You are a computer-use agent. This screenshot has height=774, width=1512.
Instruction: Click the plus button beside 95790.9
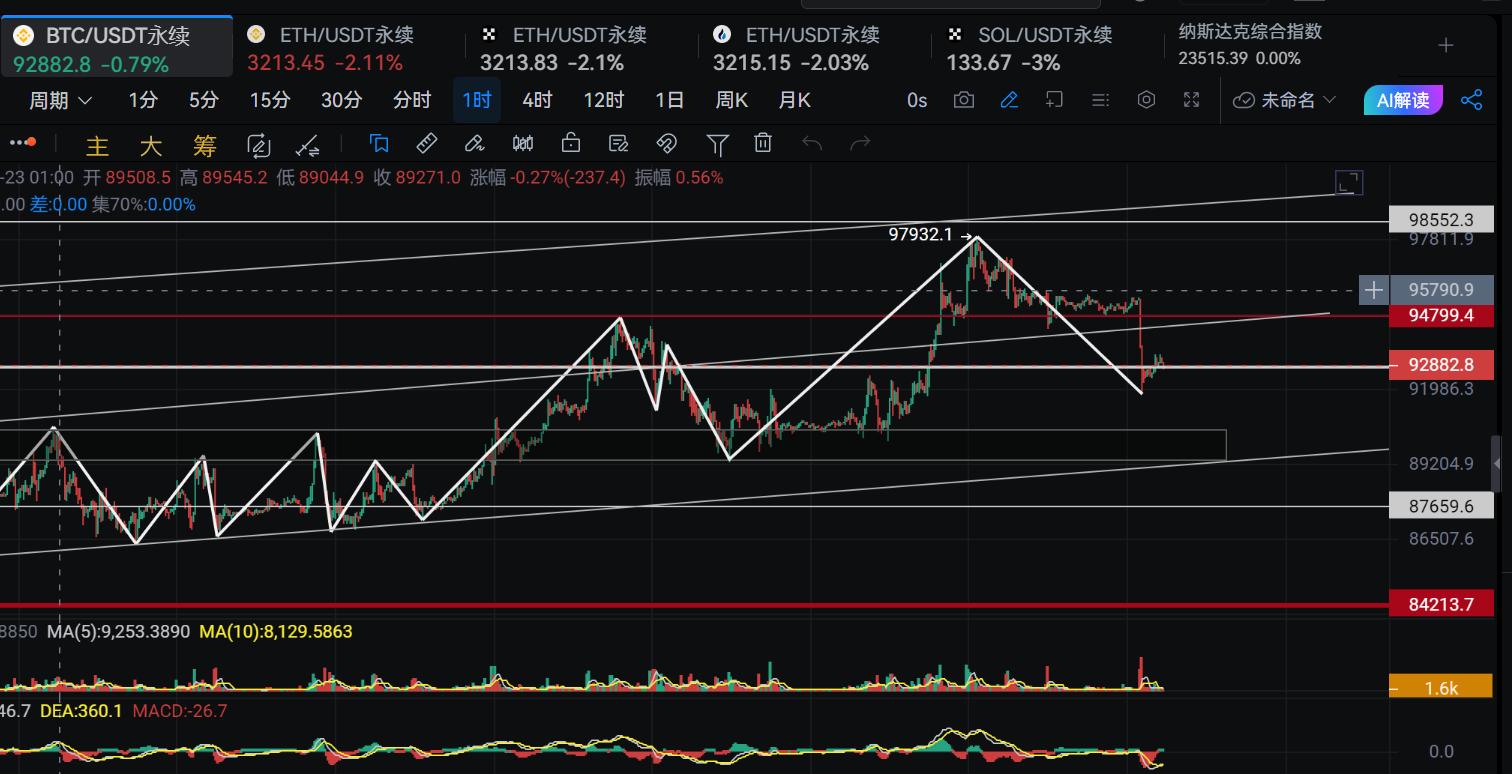[1375, 290]
